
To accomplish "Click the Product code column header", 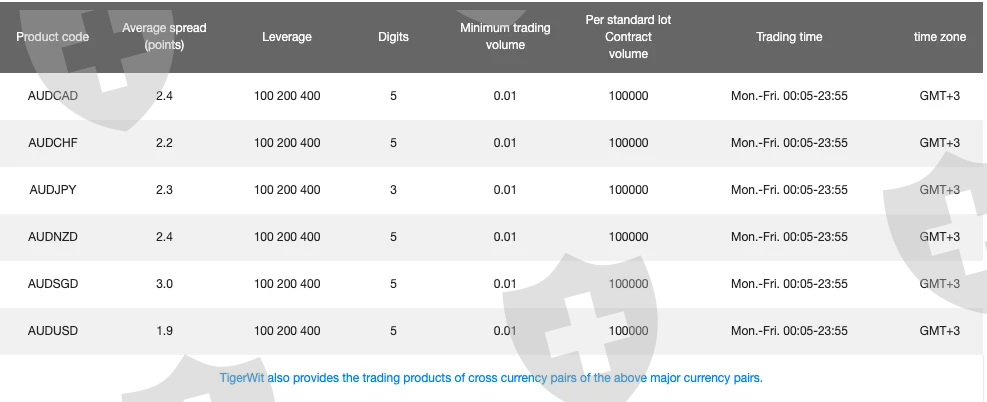I will 52,36.
